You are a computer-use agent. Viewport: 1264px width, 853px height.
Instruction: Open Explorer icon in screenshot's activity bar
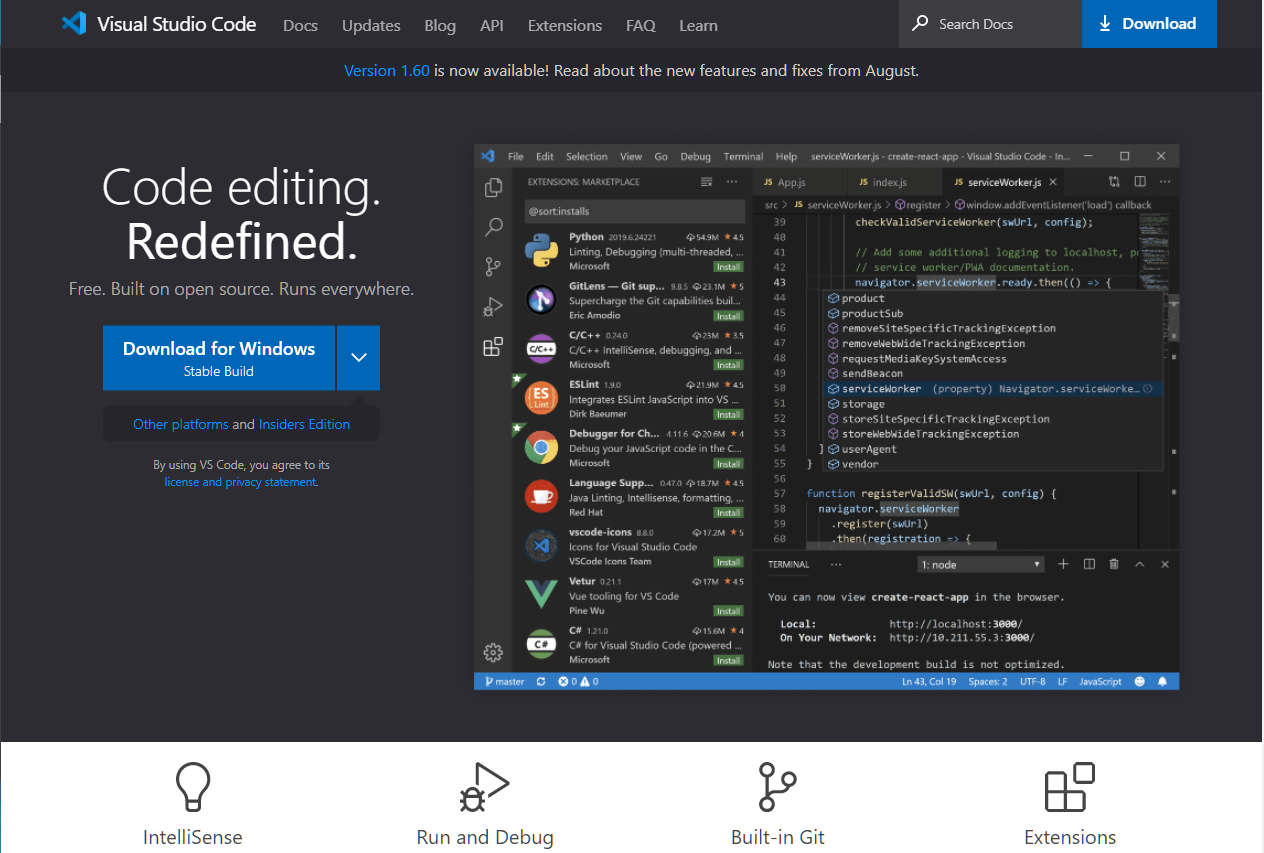[x=493, y=187]
